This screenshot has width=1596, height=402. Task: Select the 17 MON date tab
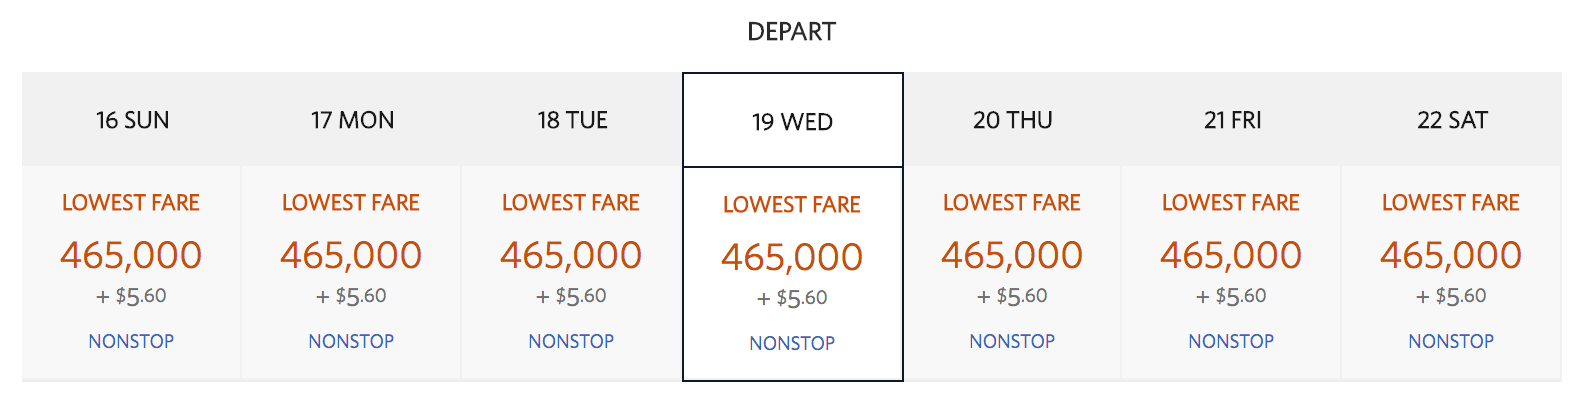[352, 120]
